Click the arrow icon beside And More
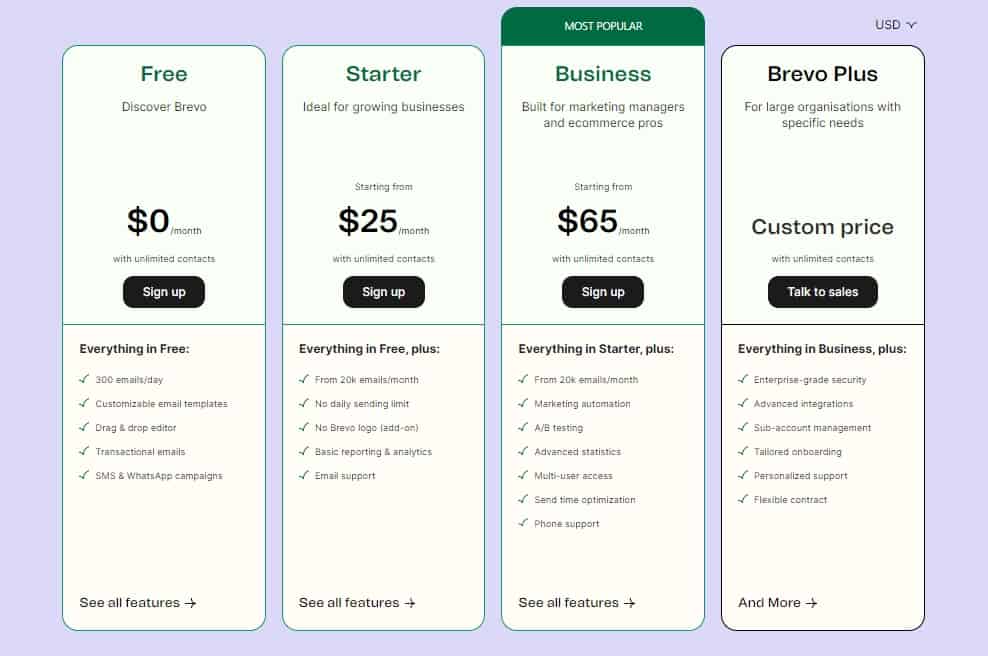 point(812,603)
